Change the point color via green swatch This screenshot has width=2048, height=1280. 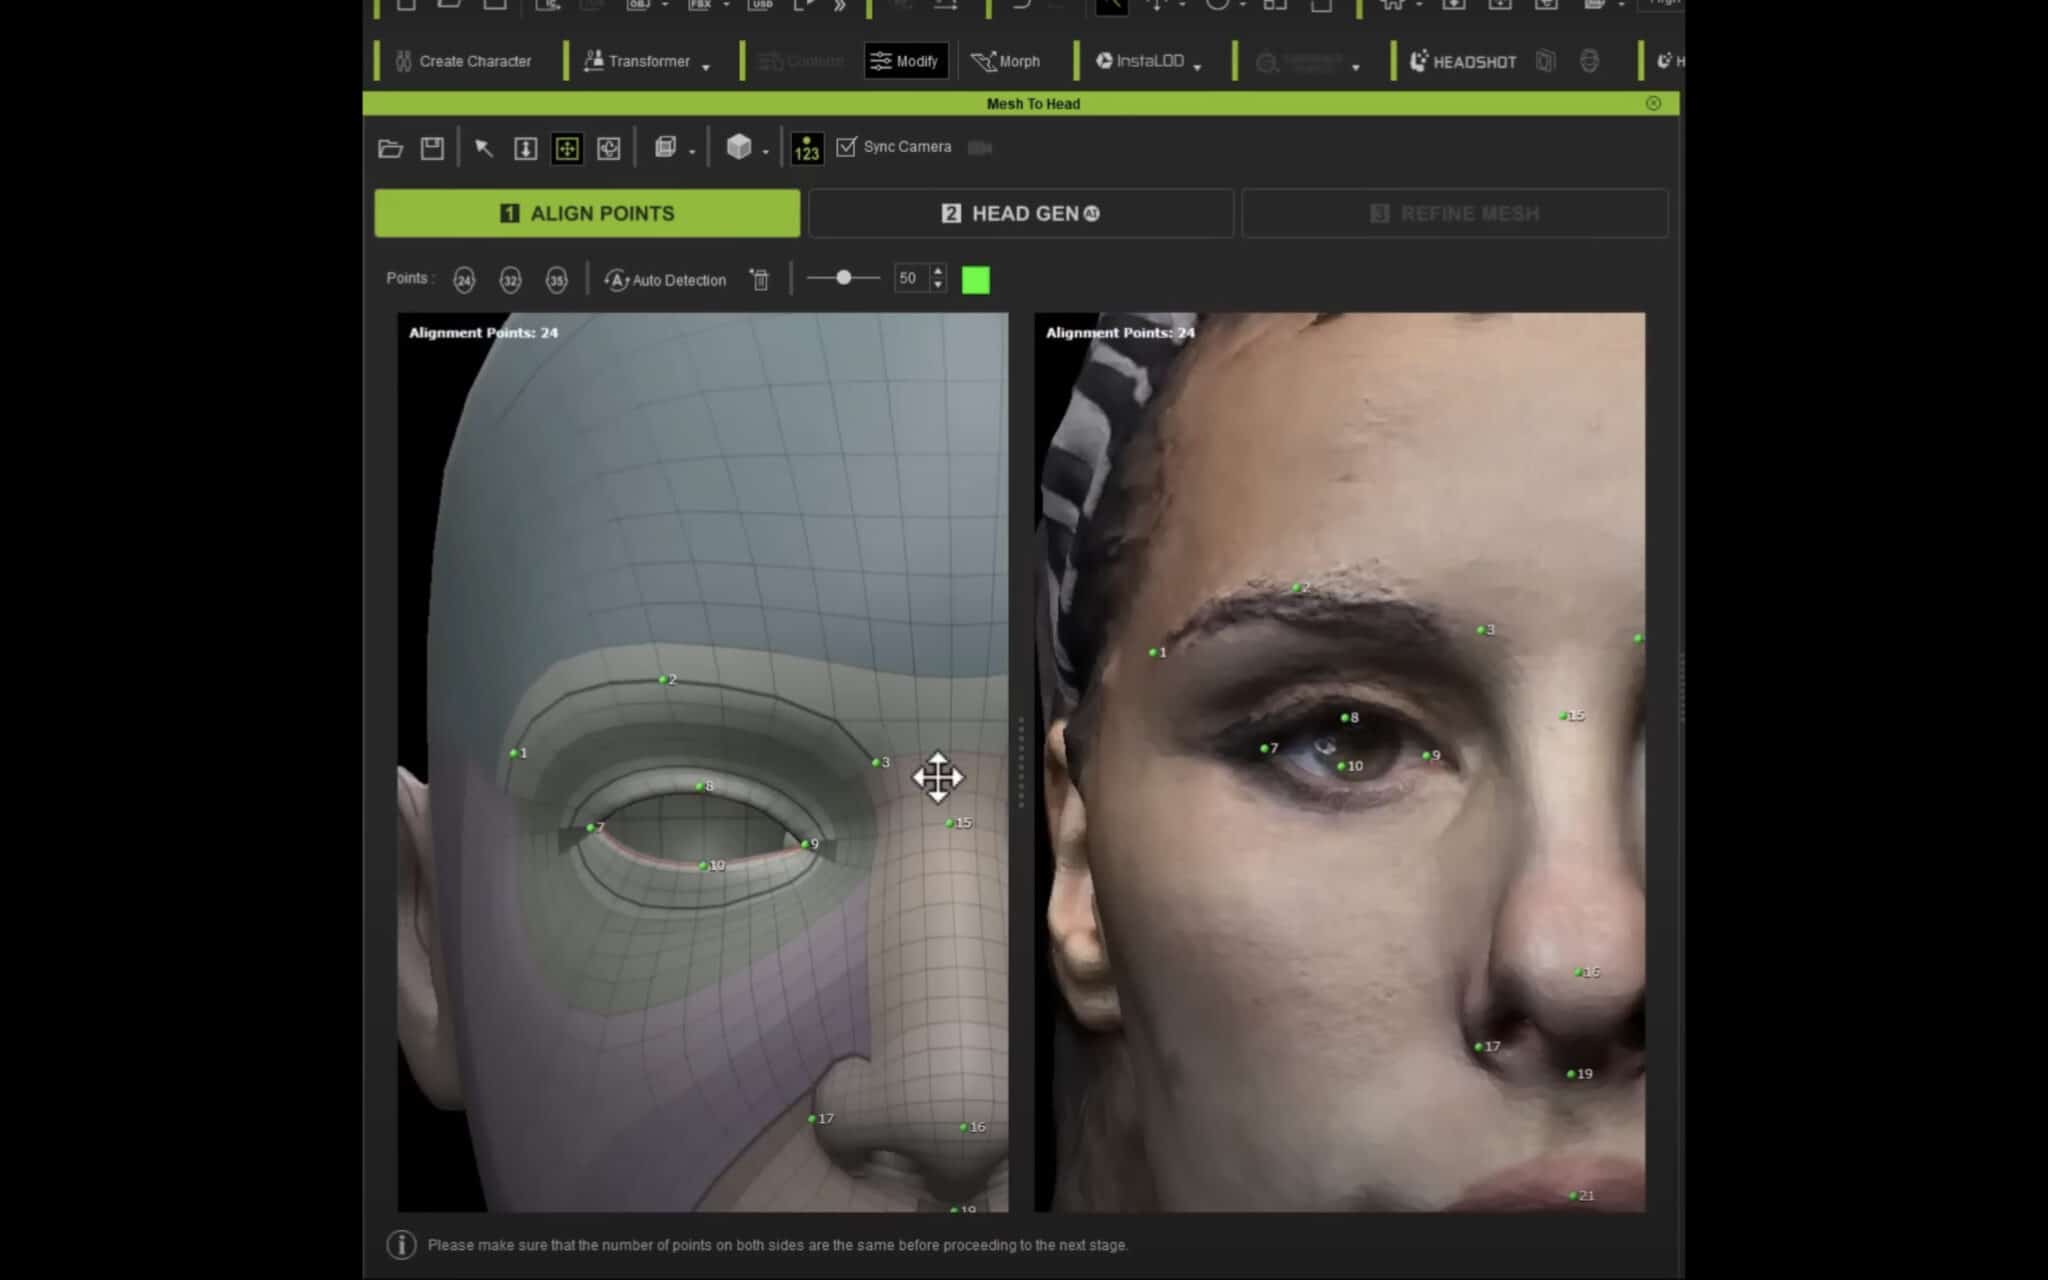pos(976,280)
